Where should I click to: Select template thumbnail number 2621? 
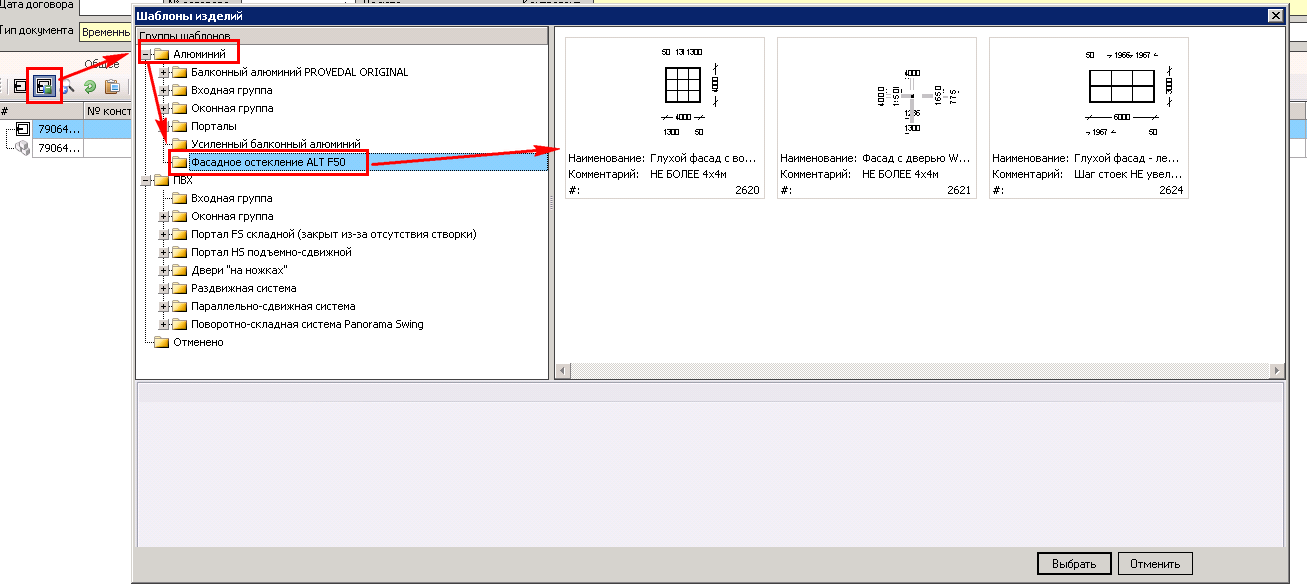[877, 118]
